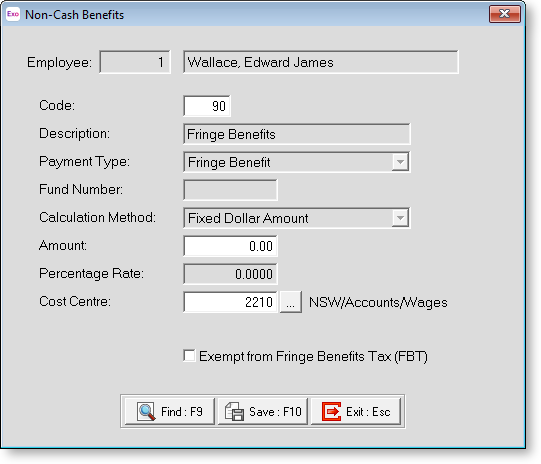Viewport: 541px width, 464px height.
Task: Expand the Payment Type dropdown arrow
Action: click(x=400, y=162)
